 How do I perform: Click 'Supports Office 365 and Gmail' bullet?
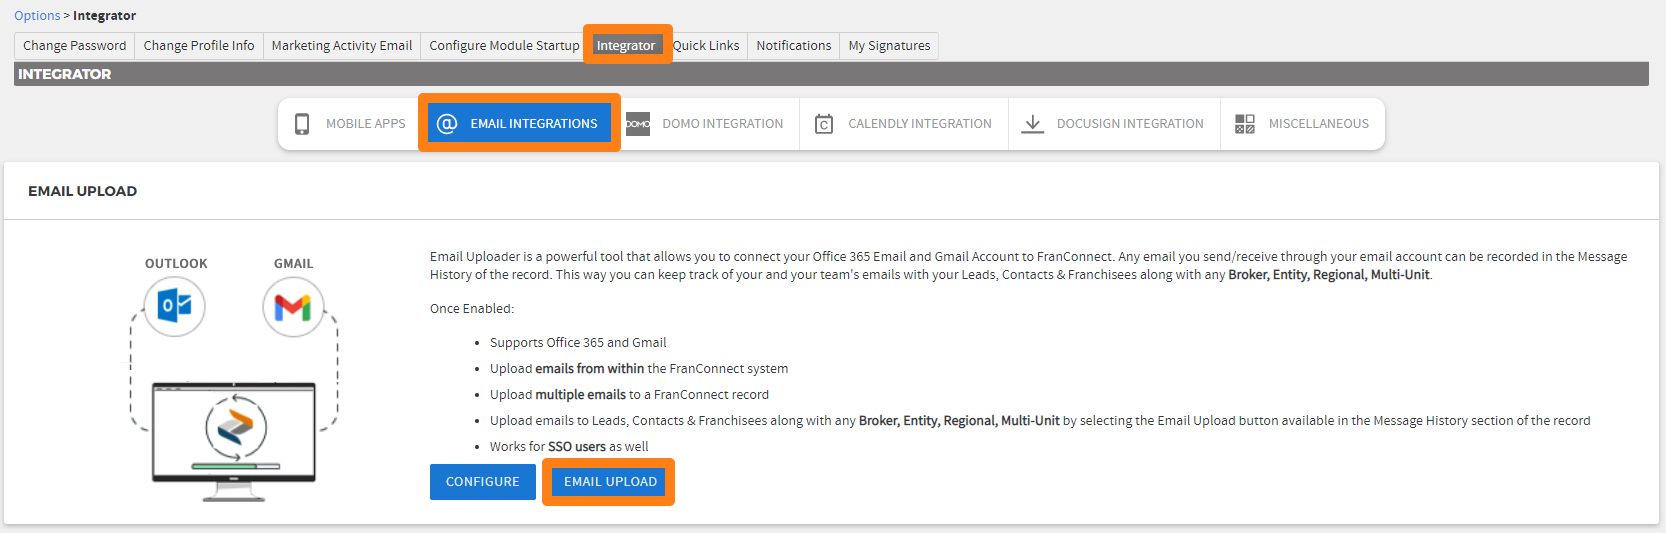[578, 343]
